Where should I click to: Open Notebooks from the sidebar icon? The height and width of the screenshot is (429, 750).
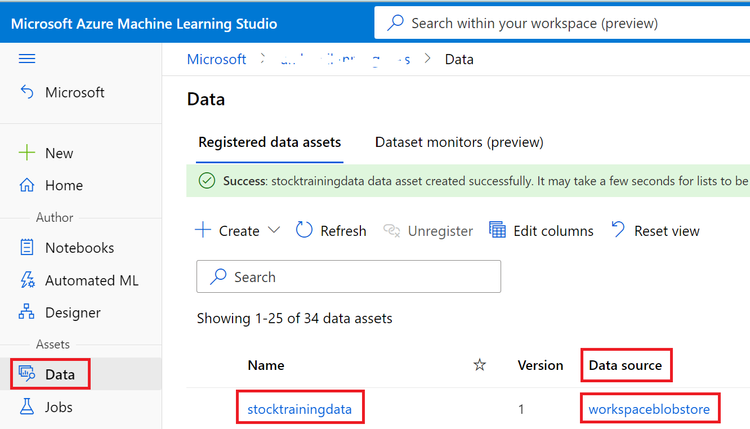point(27,248)
